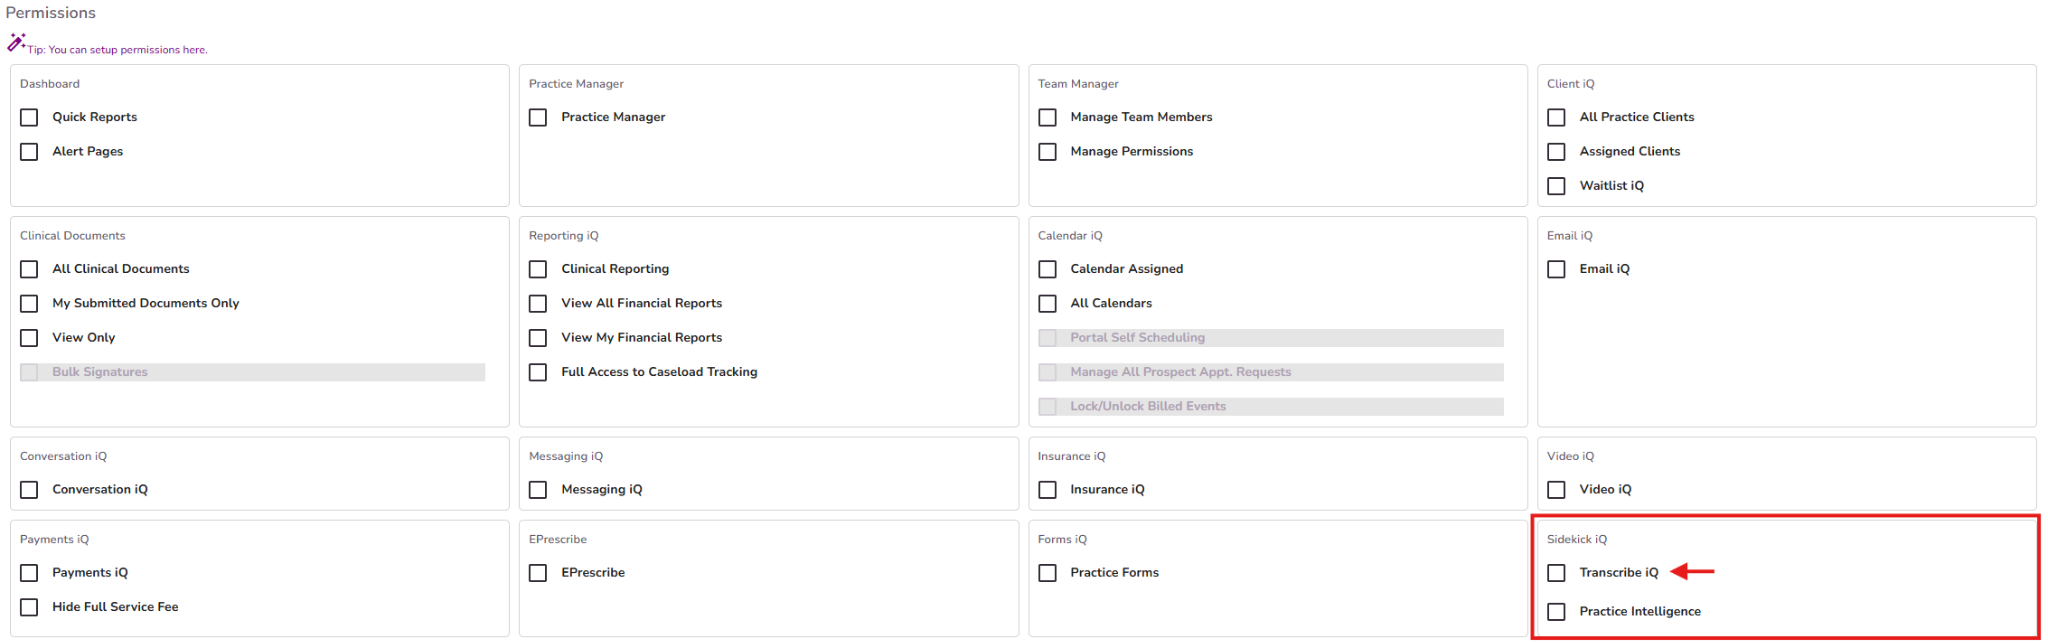2048x643 pixels.
Task: Enable the Transcribe iQ checkbox
Action: pos(1557,573)
